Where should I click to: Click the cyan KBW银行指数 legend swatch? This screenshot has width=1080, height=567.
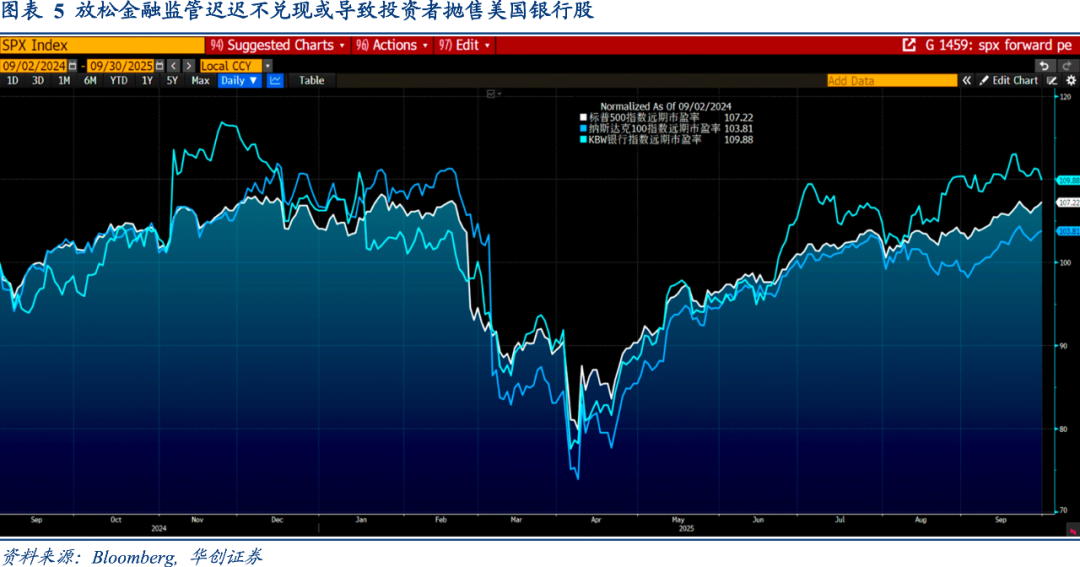click(583, 140)
